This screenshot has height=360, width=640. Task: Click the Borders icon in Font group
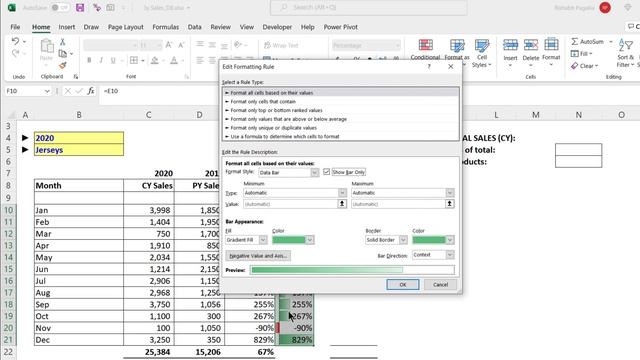(134, 60)
